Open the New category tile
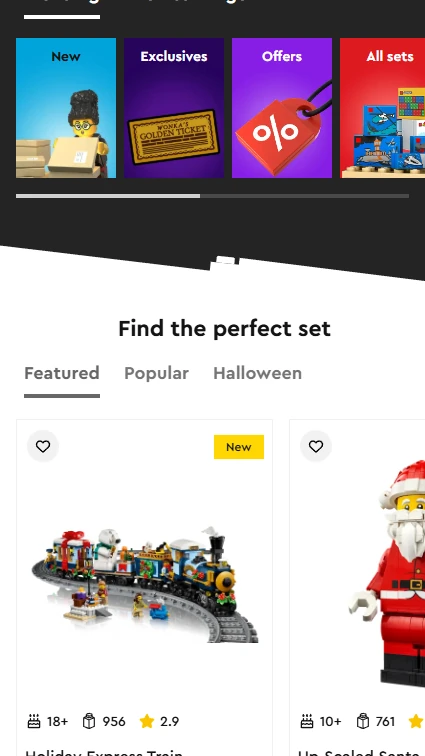The image size is (425, 756). (66, 108)
